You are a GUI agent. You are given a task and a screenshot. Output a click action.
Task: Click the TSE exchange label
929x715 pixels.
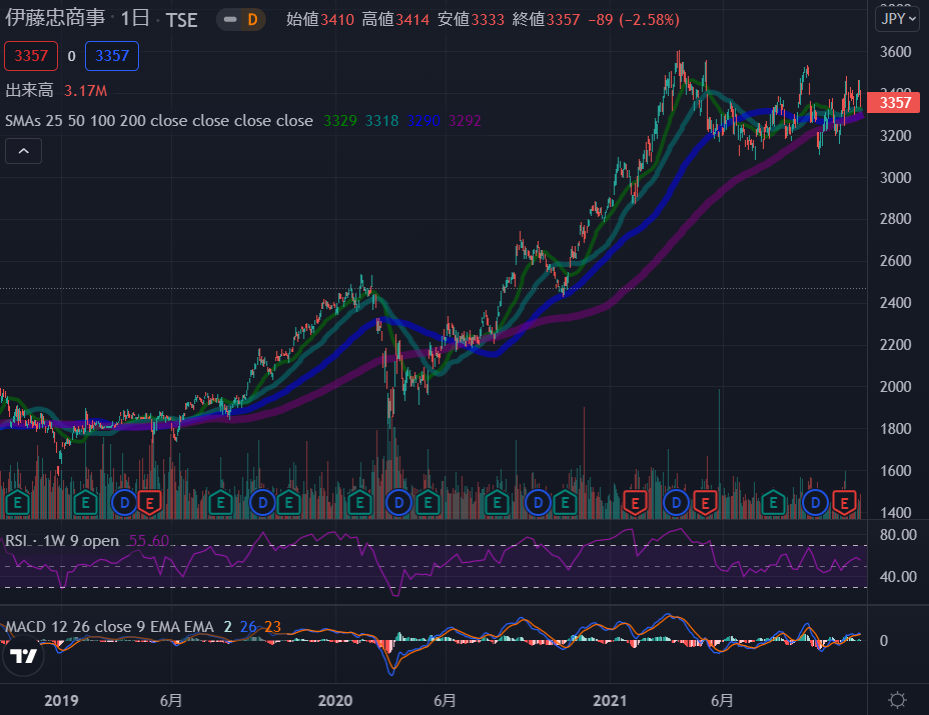pos(181,20)
